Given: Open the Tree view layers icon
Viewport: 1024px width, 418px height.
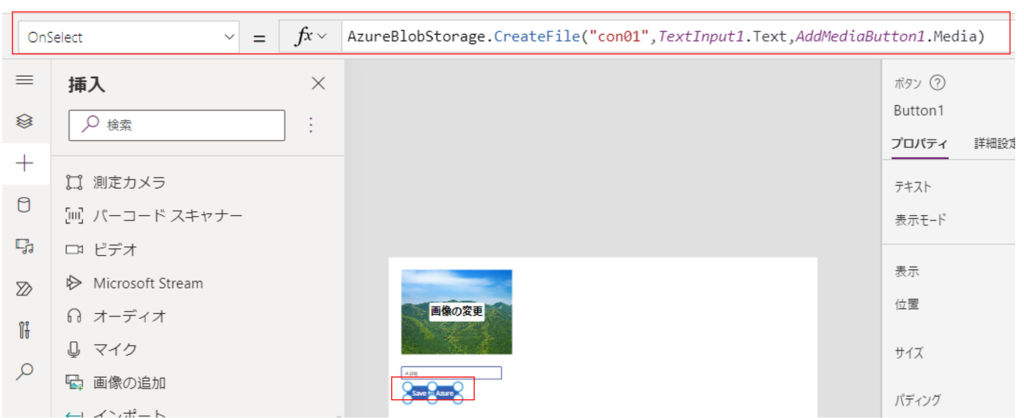Looking at the screenshot, I should (x=25, y=121).
